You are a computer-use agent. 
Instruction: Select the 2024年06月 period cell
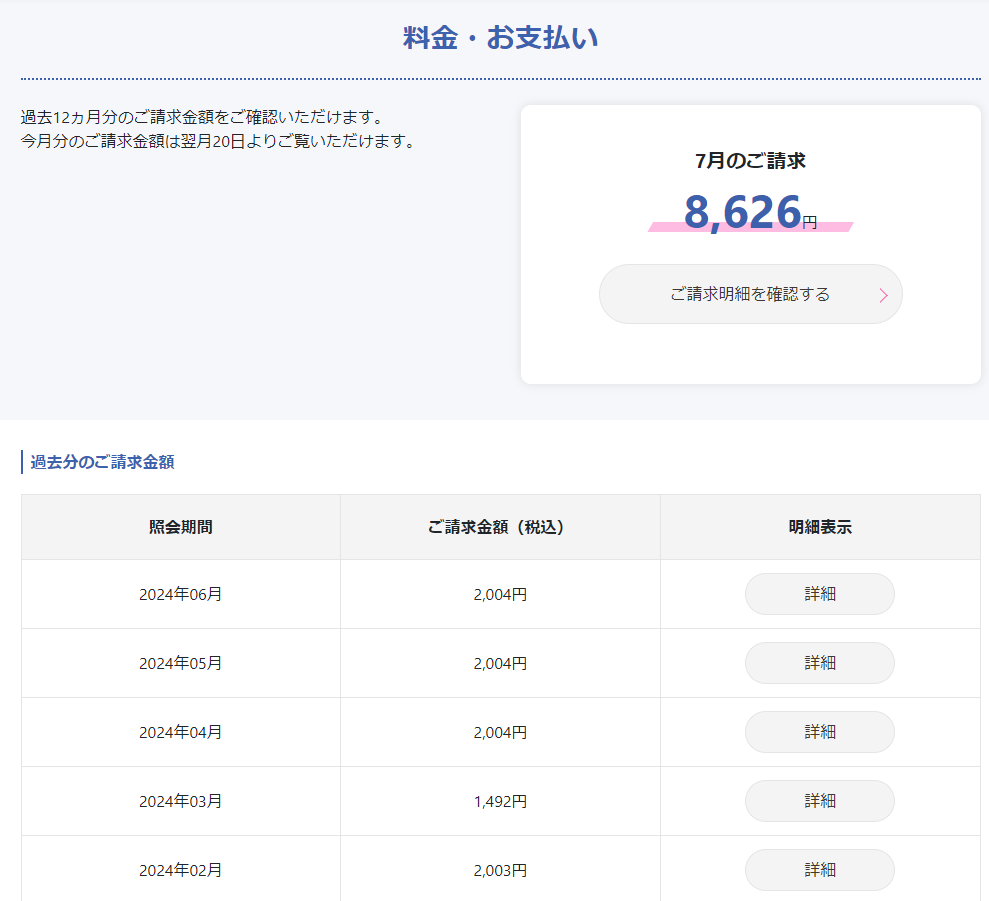tap(181, 594)
